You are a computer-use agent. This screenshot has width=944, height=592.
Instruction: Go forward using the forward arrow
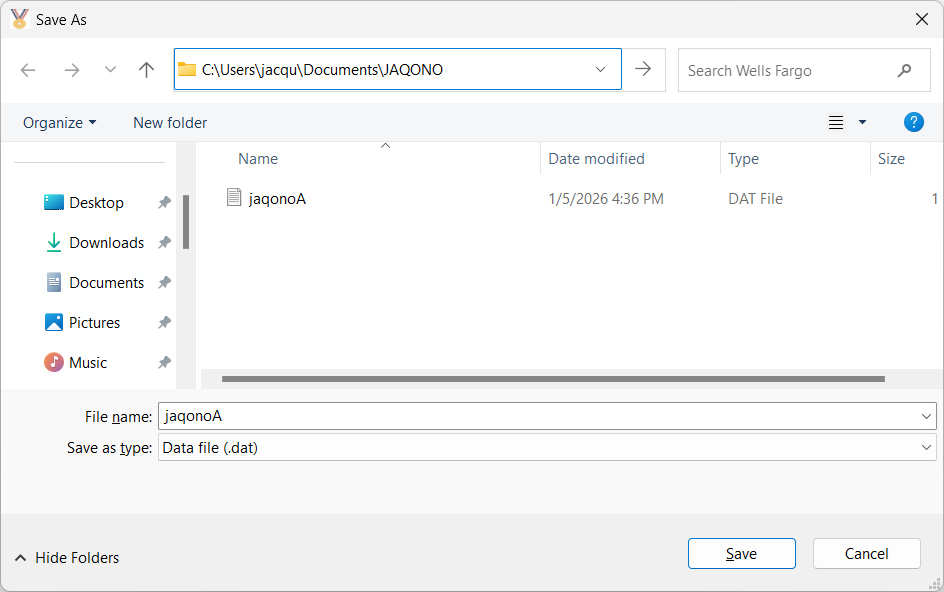coord(72,70)
